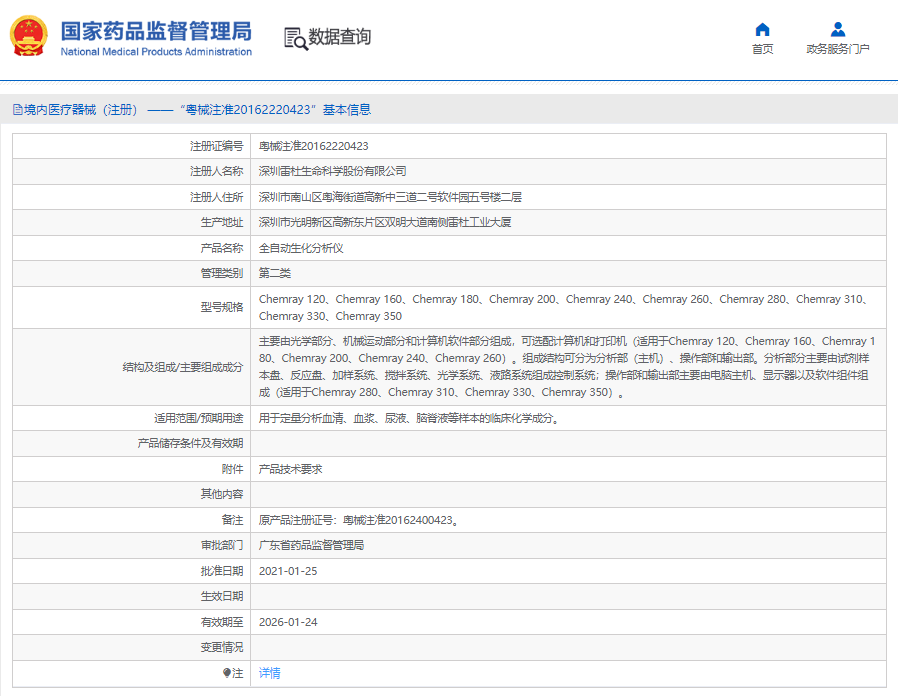Screen dimensions: 898x696
Task: Click the 其他内容 label
Action: click(x=222, y=494)
